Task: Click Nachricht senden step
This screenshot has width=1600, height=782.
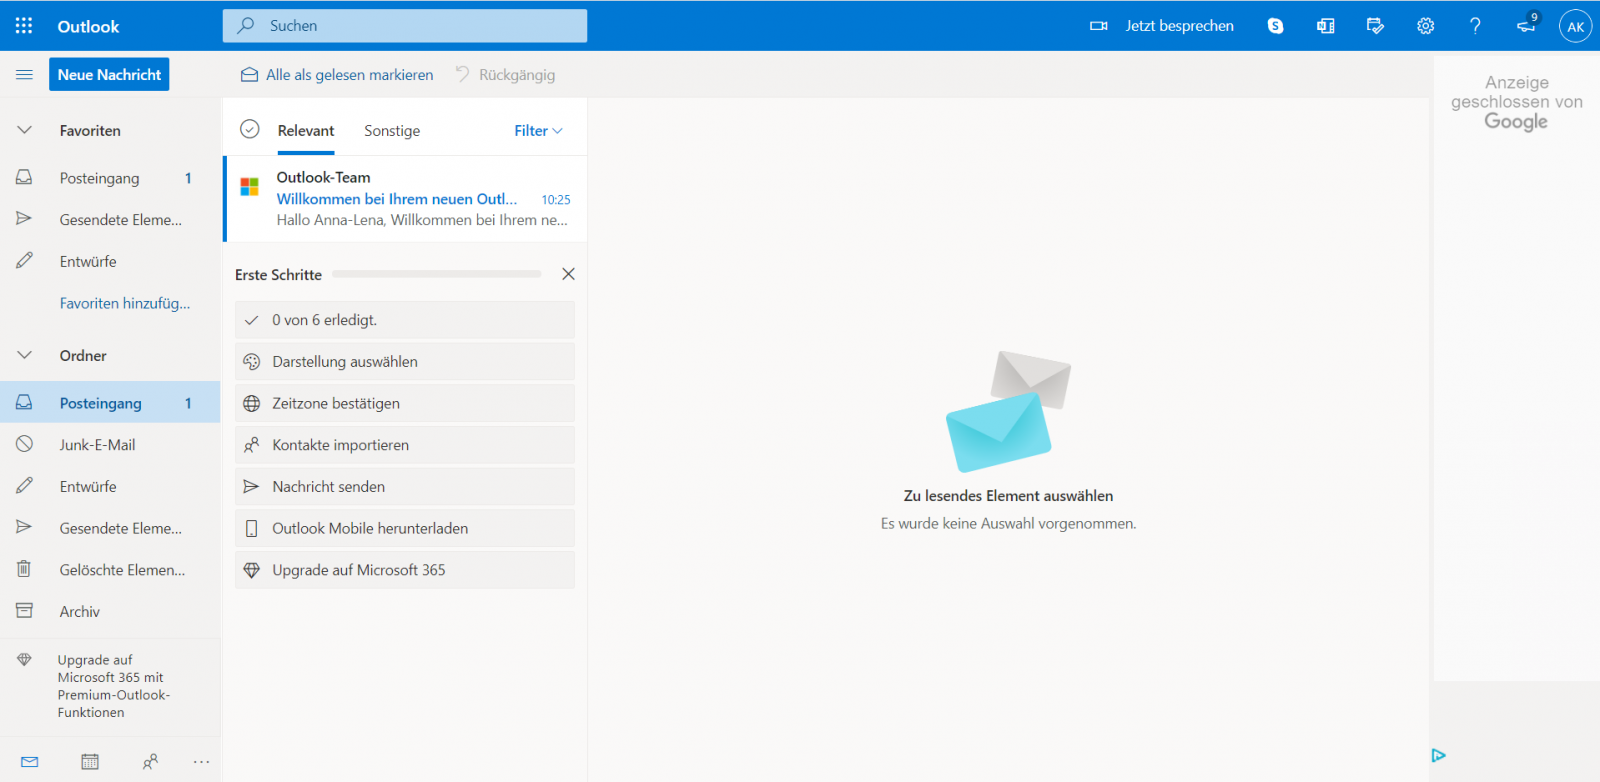Action: pos(405,487)
